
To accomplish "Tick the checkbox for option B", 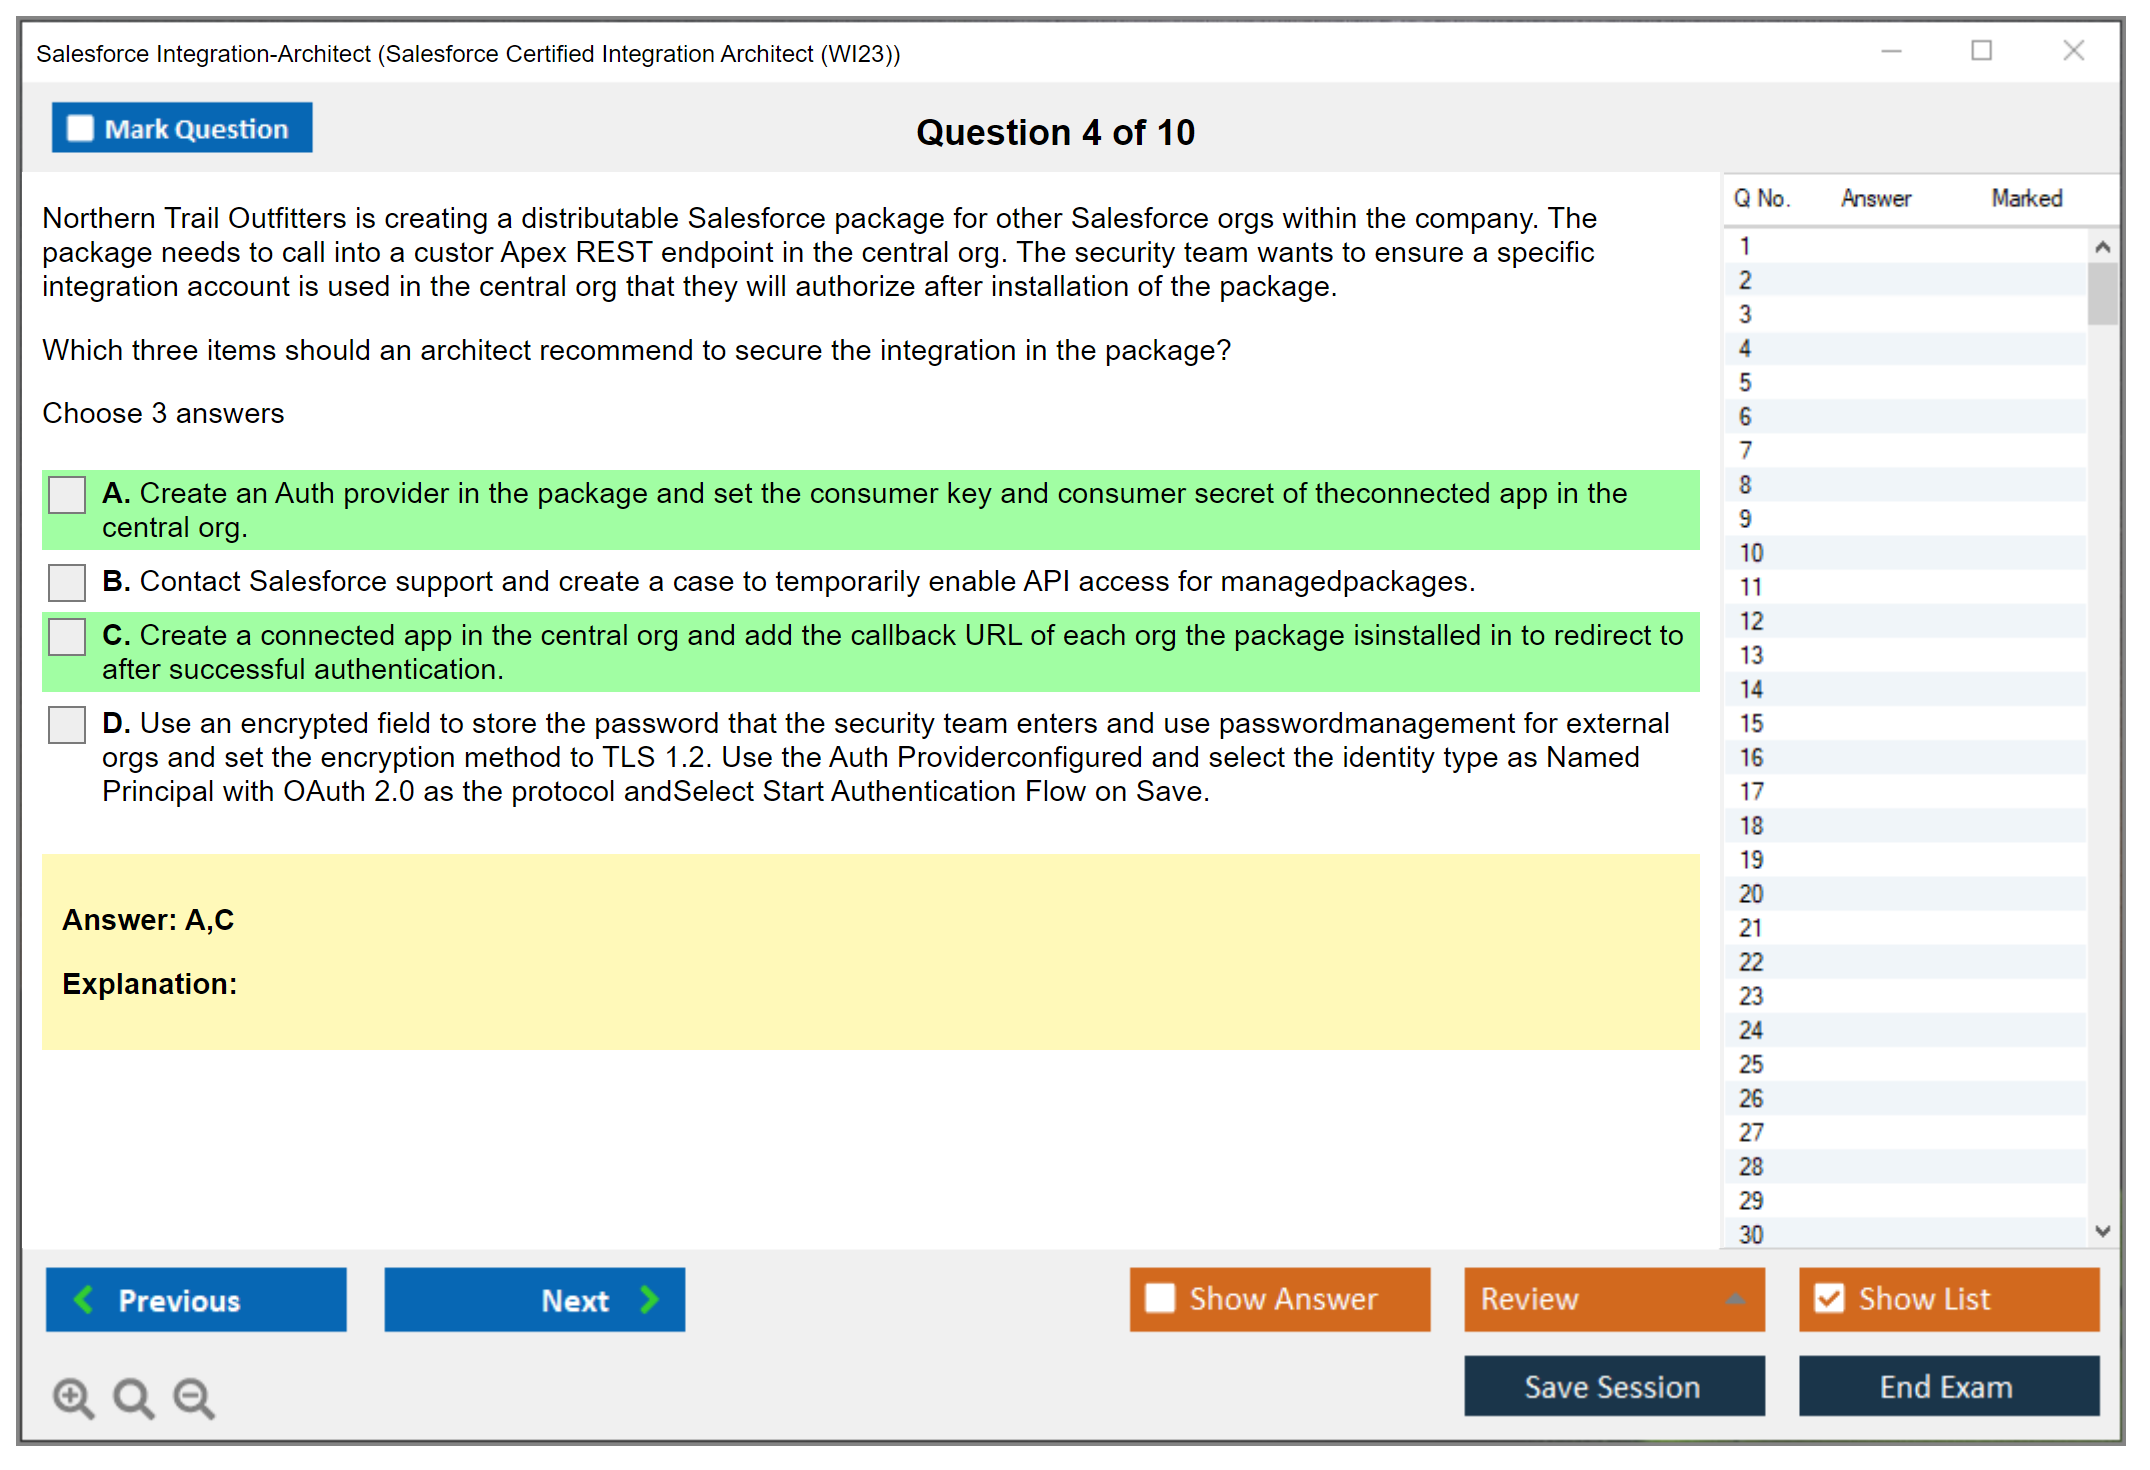I will click(67, 582).
